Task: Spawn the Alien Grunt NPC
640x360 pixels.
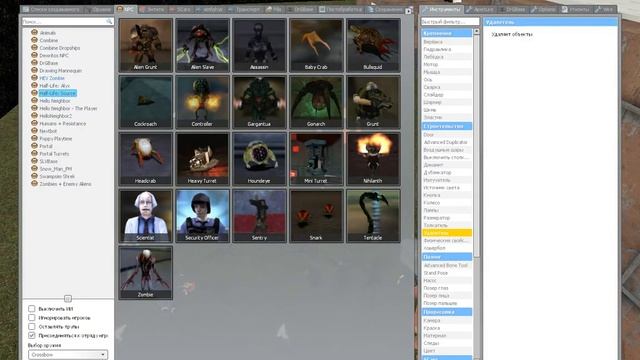Action: (x=146, y=45)
